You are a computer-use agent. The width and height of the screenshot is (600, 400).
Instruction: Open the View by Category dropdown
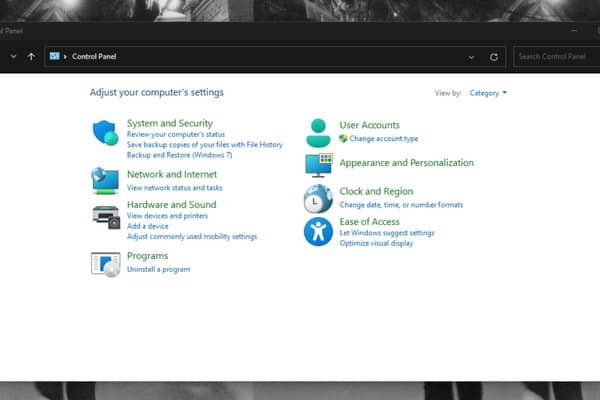tap(488, 93)
